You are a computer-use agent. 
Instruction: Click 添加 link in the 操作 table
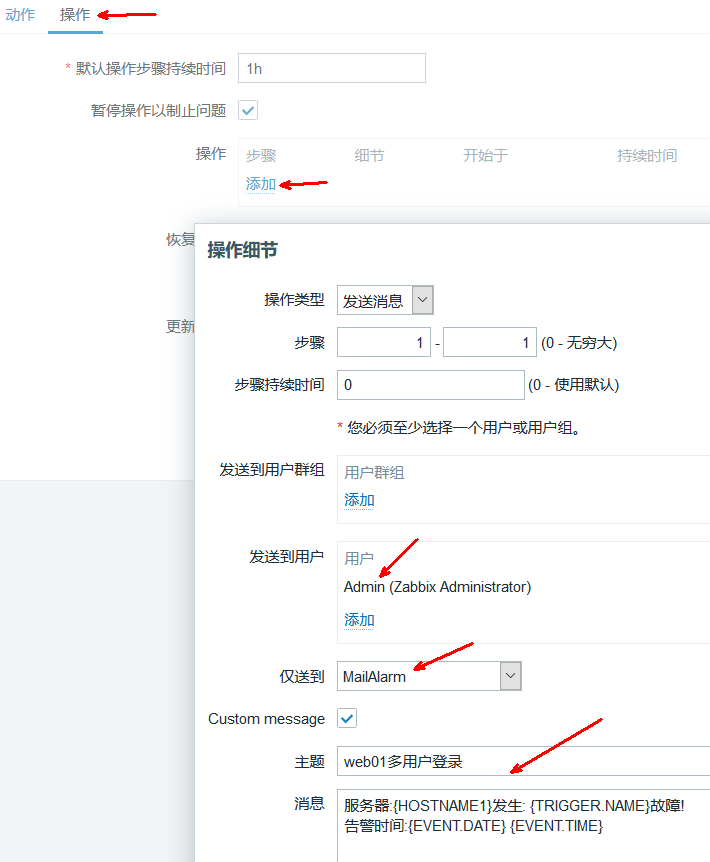(x=261, y=184)
